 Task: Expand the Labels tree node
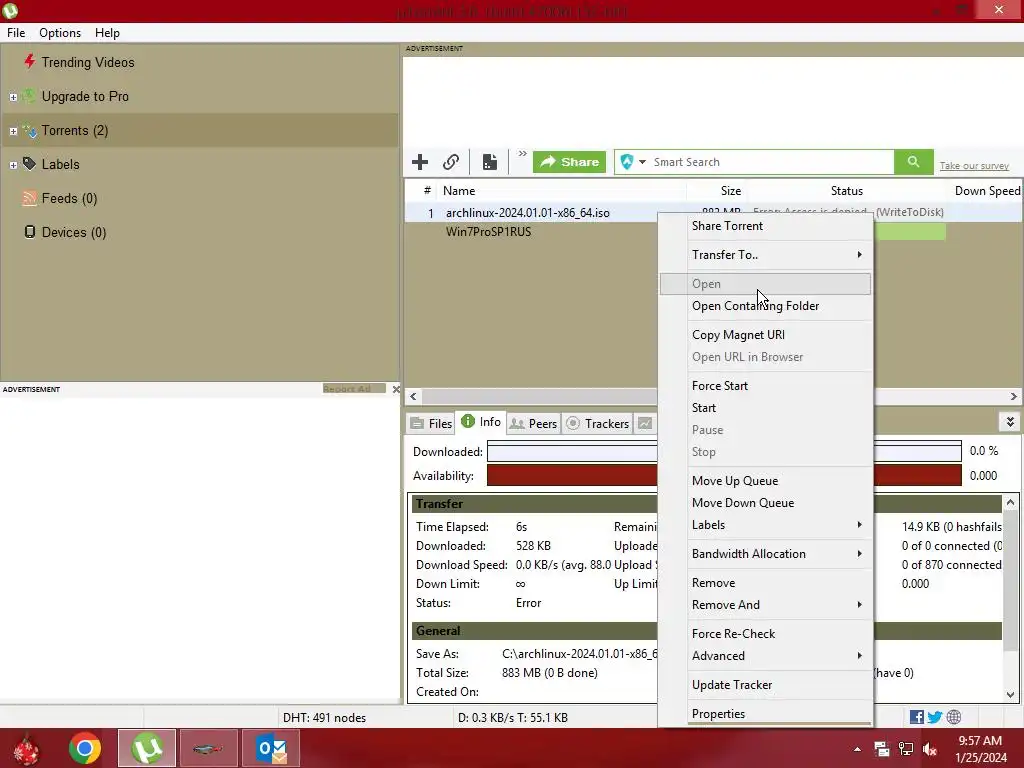(13, 165)
